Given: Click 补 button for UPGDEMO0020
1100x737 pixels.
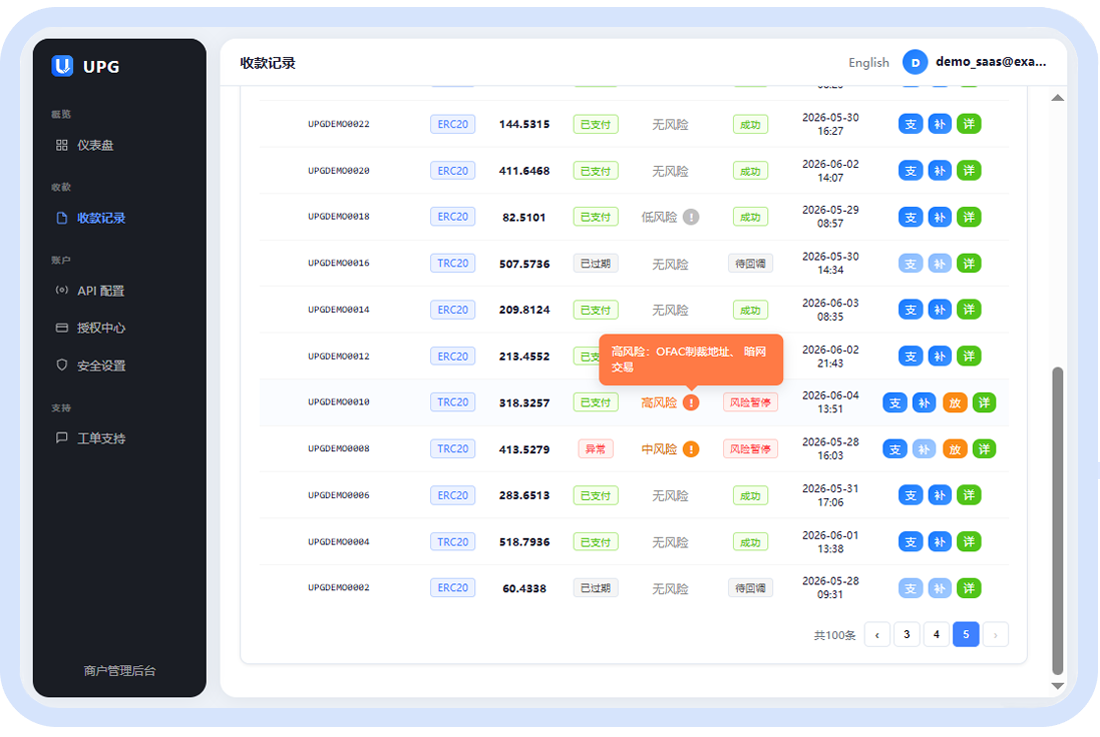Looking at the screenshot, I should tap(939, 170).
